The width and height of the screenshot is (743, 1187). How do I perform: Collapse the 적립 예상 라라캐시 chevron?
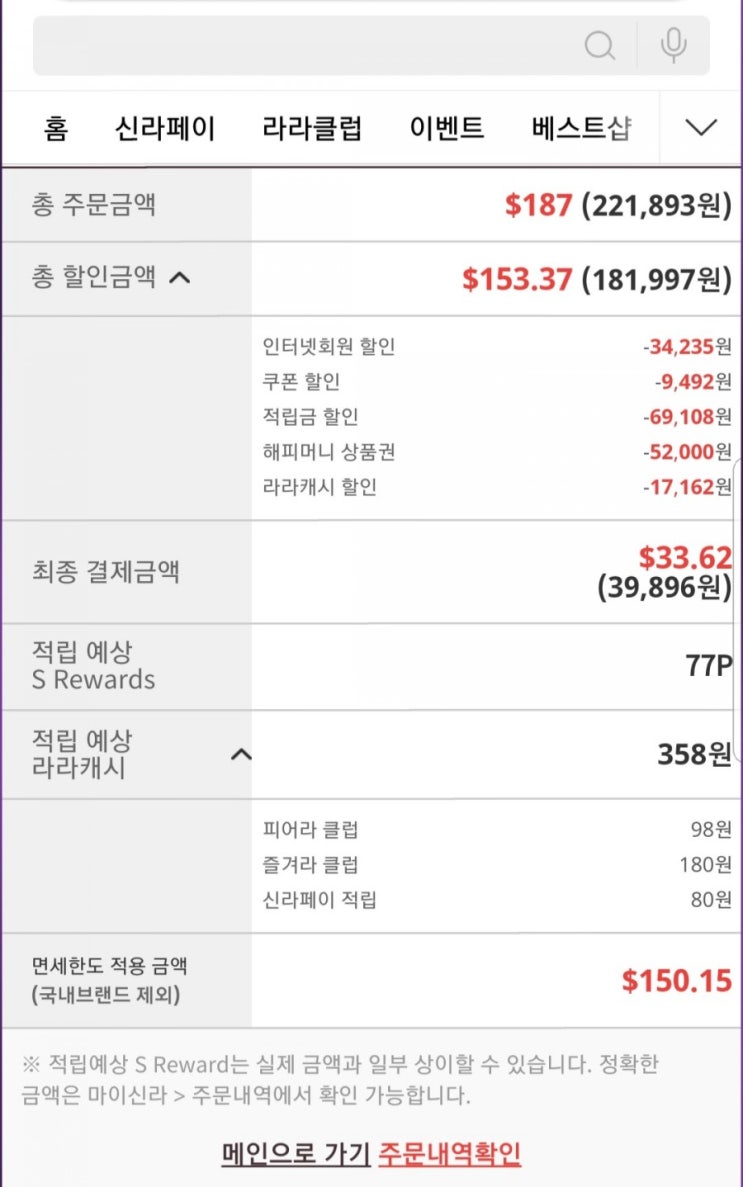pos(241,754)
